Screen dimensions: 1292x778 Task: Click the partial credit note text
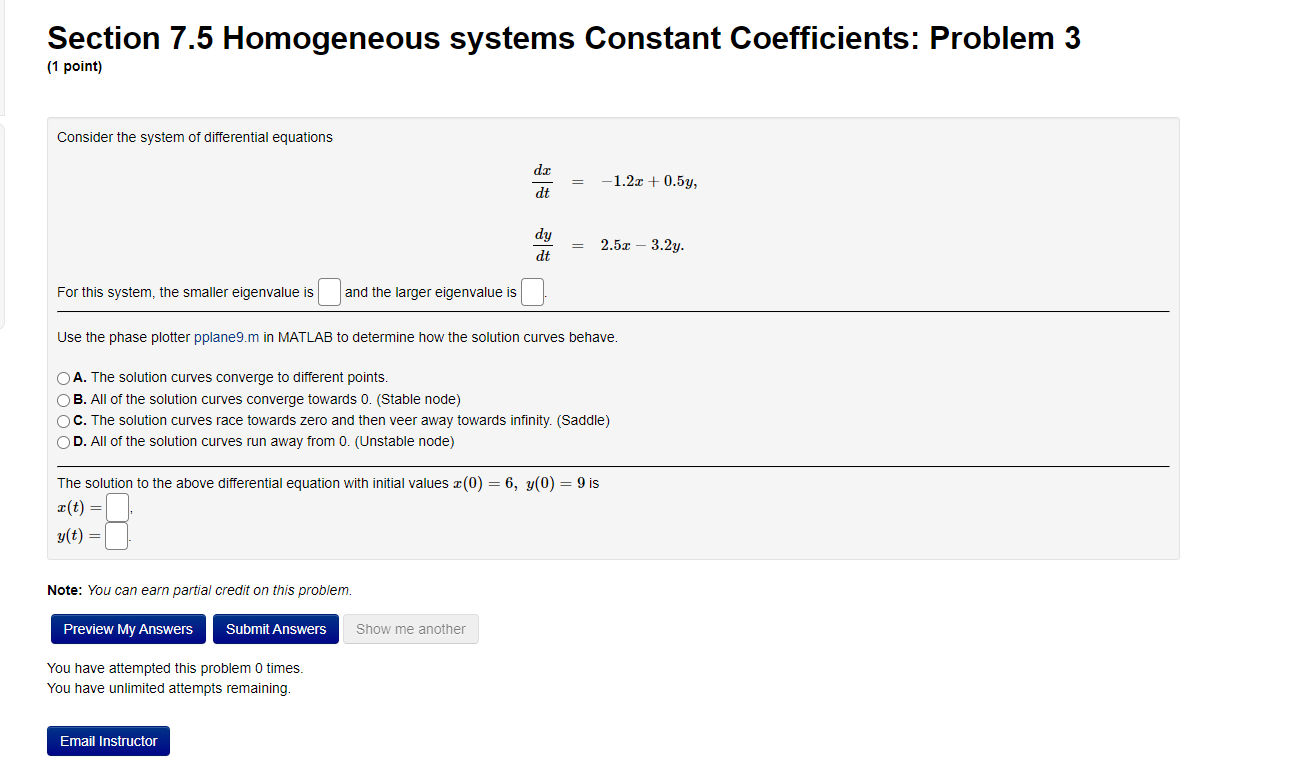200,590
